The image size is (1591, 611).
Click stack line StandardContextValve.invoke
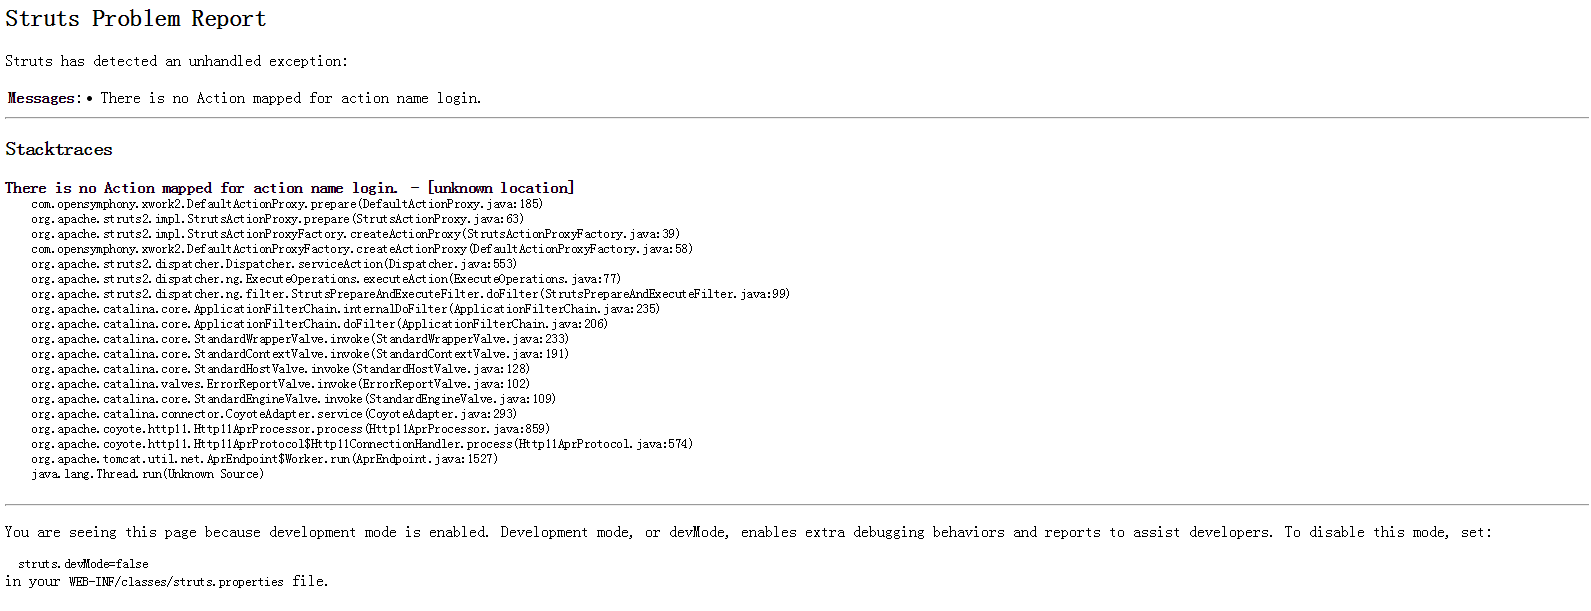click(300, 354)
